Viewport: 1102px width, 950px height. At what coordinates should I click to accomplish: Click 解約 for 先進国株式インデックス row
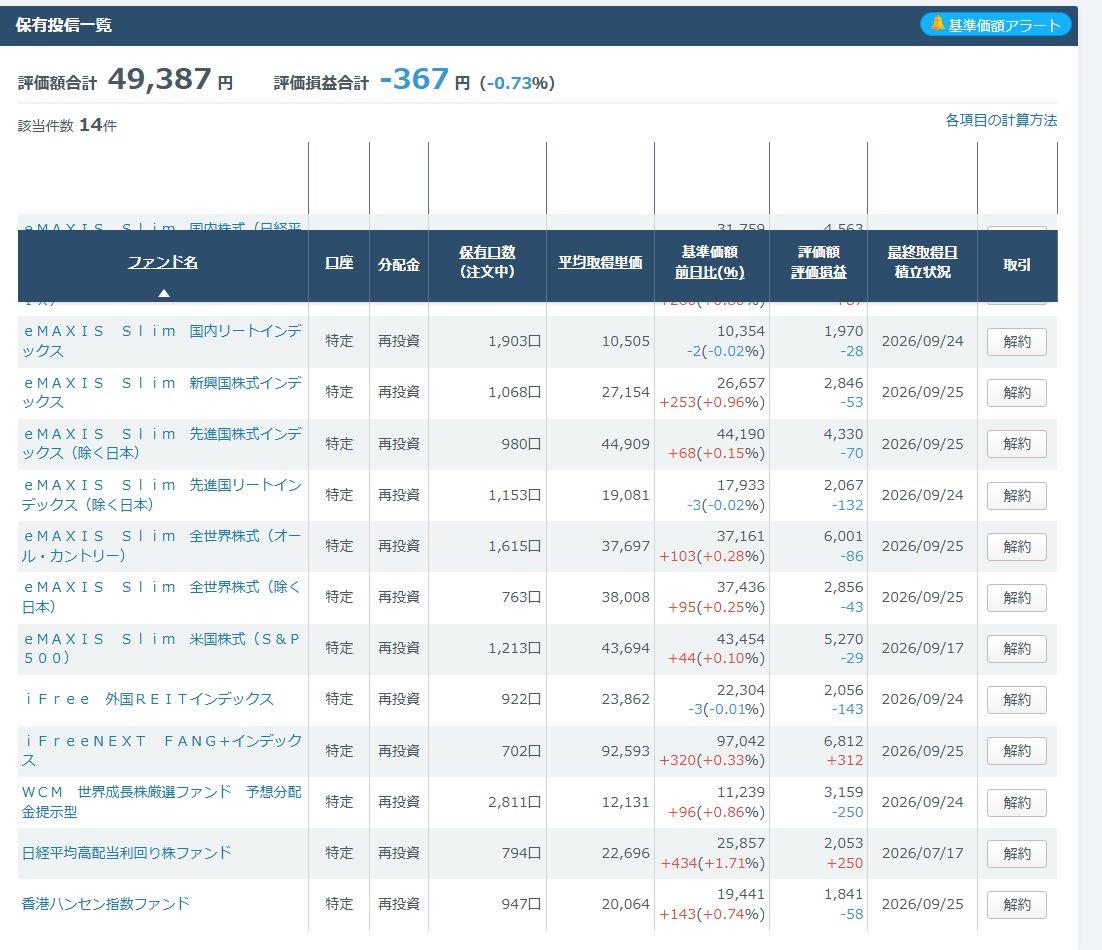(1016, 444)
